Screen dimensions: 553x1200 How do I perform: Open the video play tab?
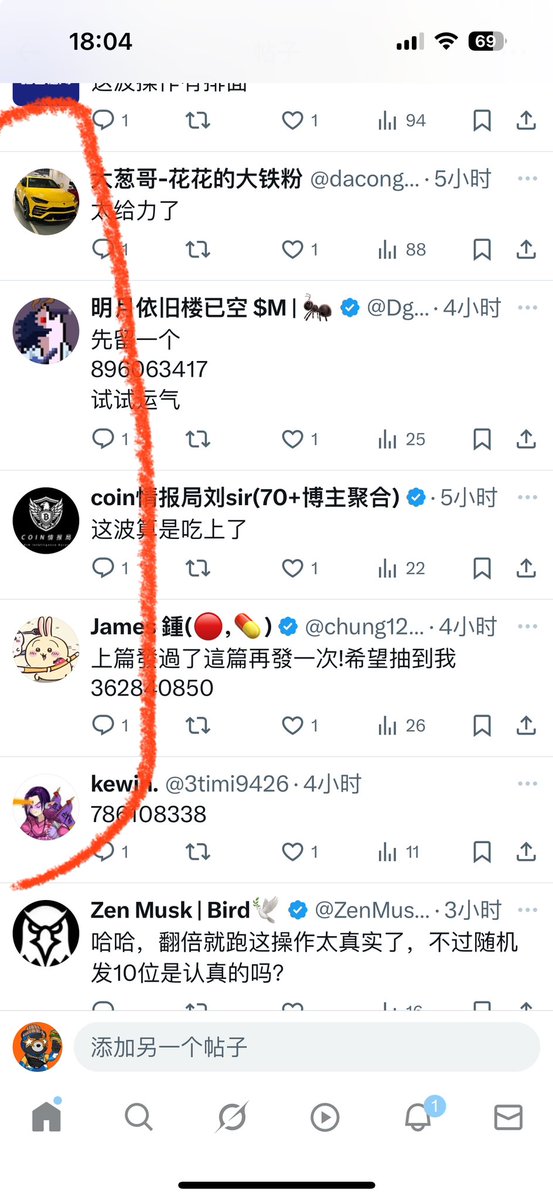pyautogui.click(x=325, y=1117)
